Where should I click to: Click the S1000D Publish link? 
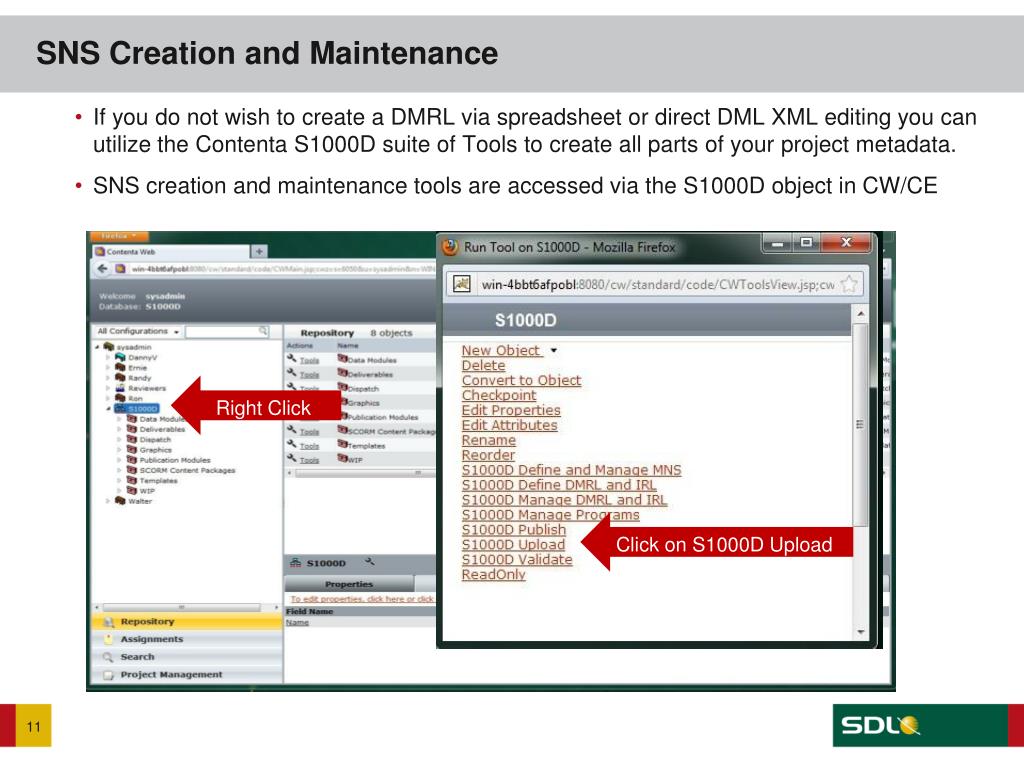coord(514,530)
